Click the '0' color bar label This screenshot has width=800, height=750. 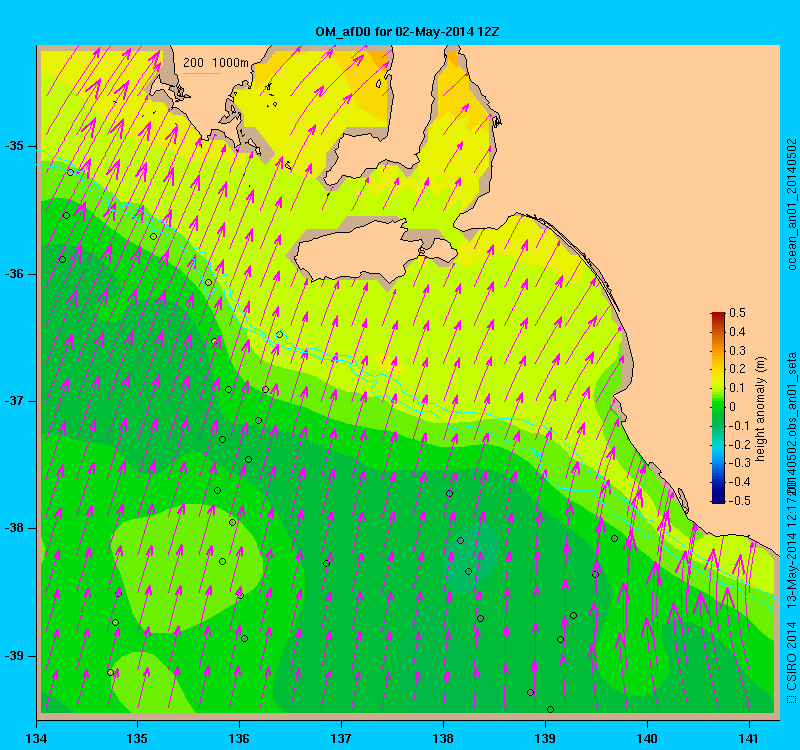point(733,407)
